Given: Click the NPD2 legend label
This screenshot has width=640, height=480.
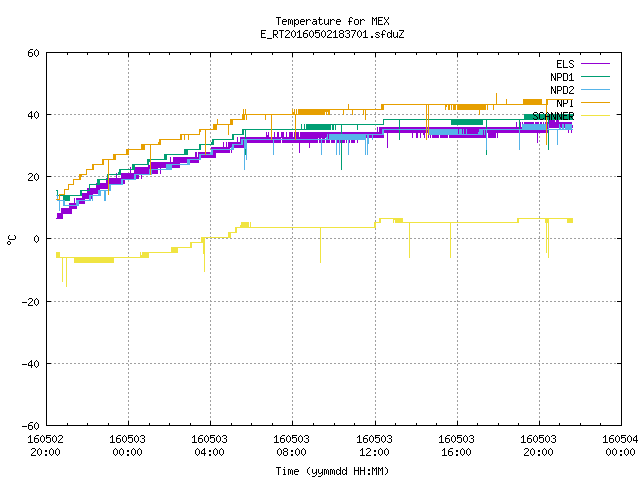Looking at the screenshot, I should pyautogui.click(x=562, y=90).
